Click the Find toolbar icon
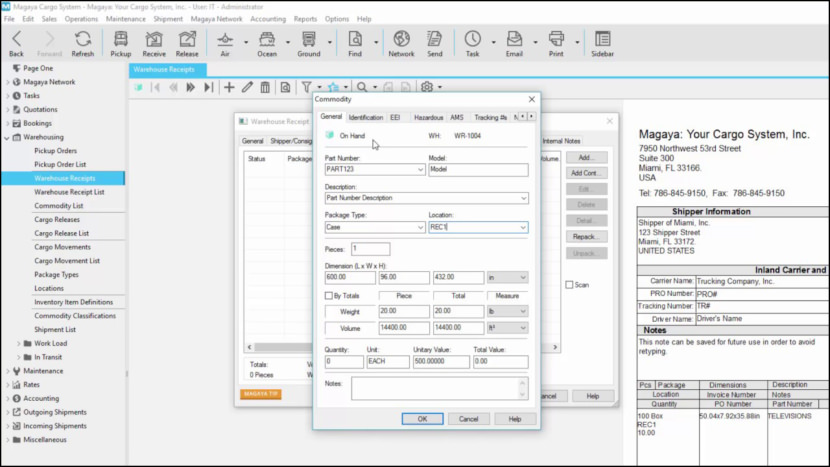 point(355,39)
